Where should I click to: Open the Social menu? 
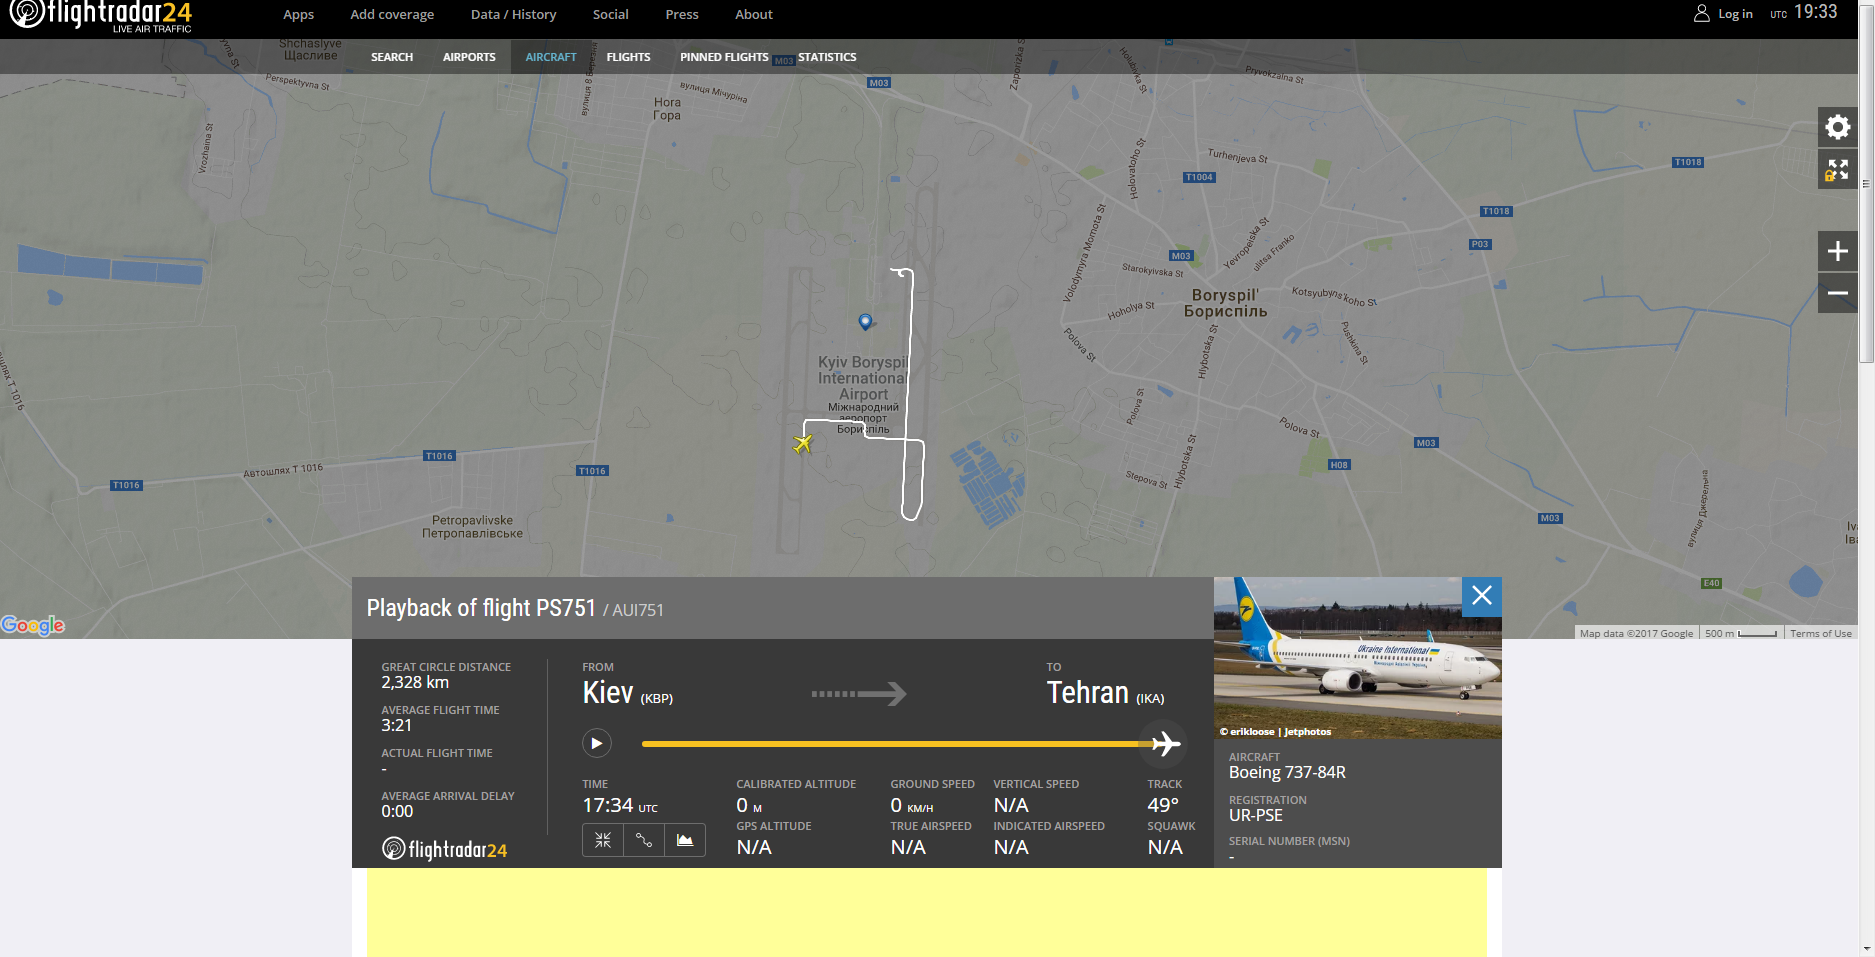(610, 14)
